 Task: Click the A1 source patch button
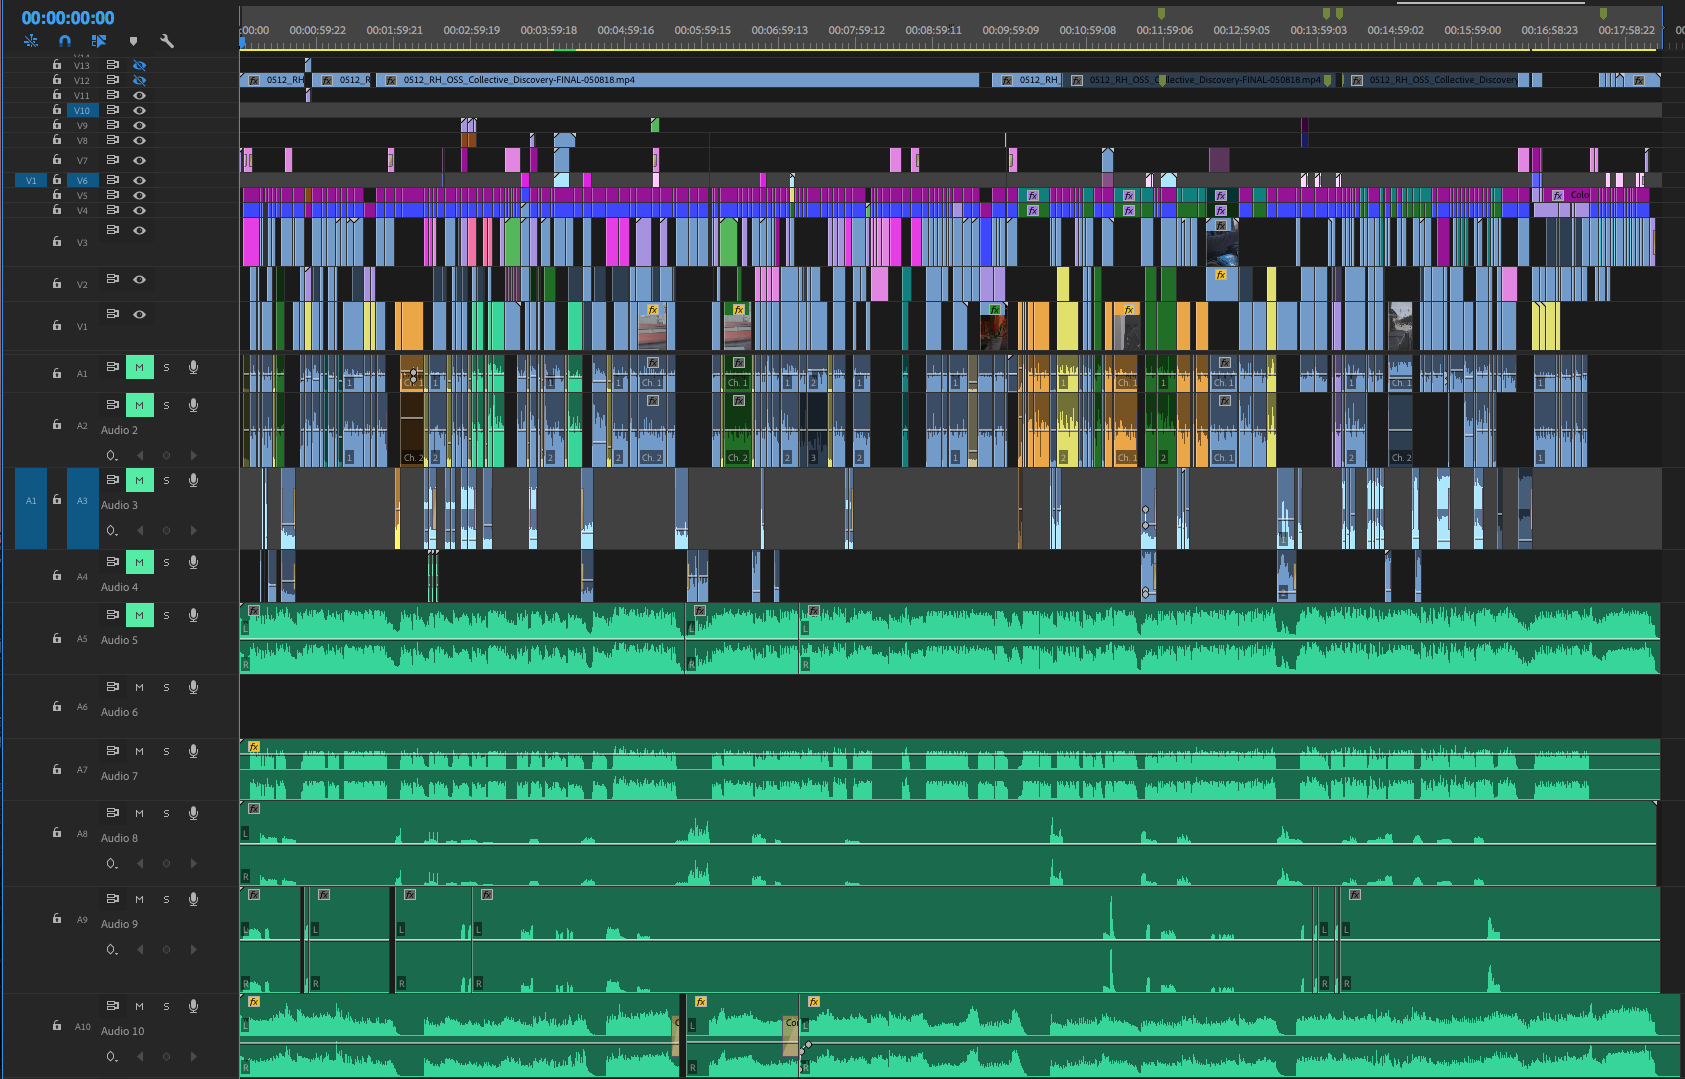[31, 501]
